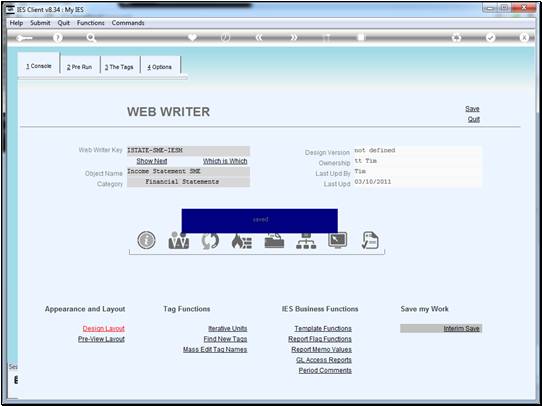Click the magnifier search icon in the toolbar
The image size is (542, 406).
91,38
